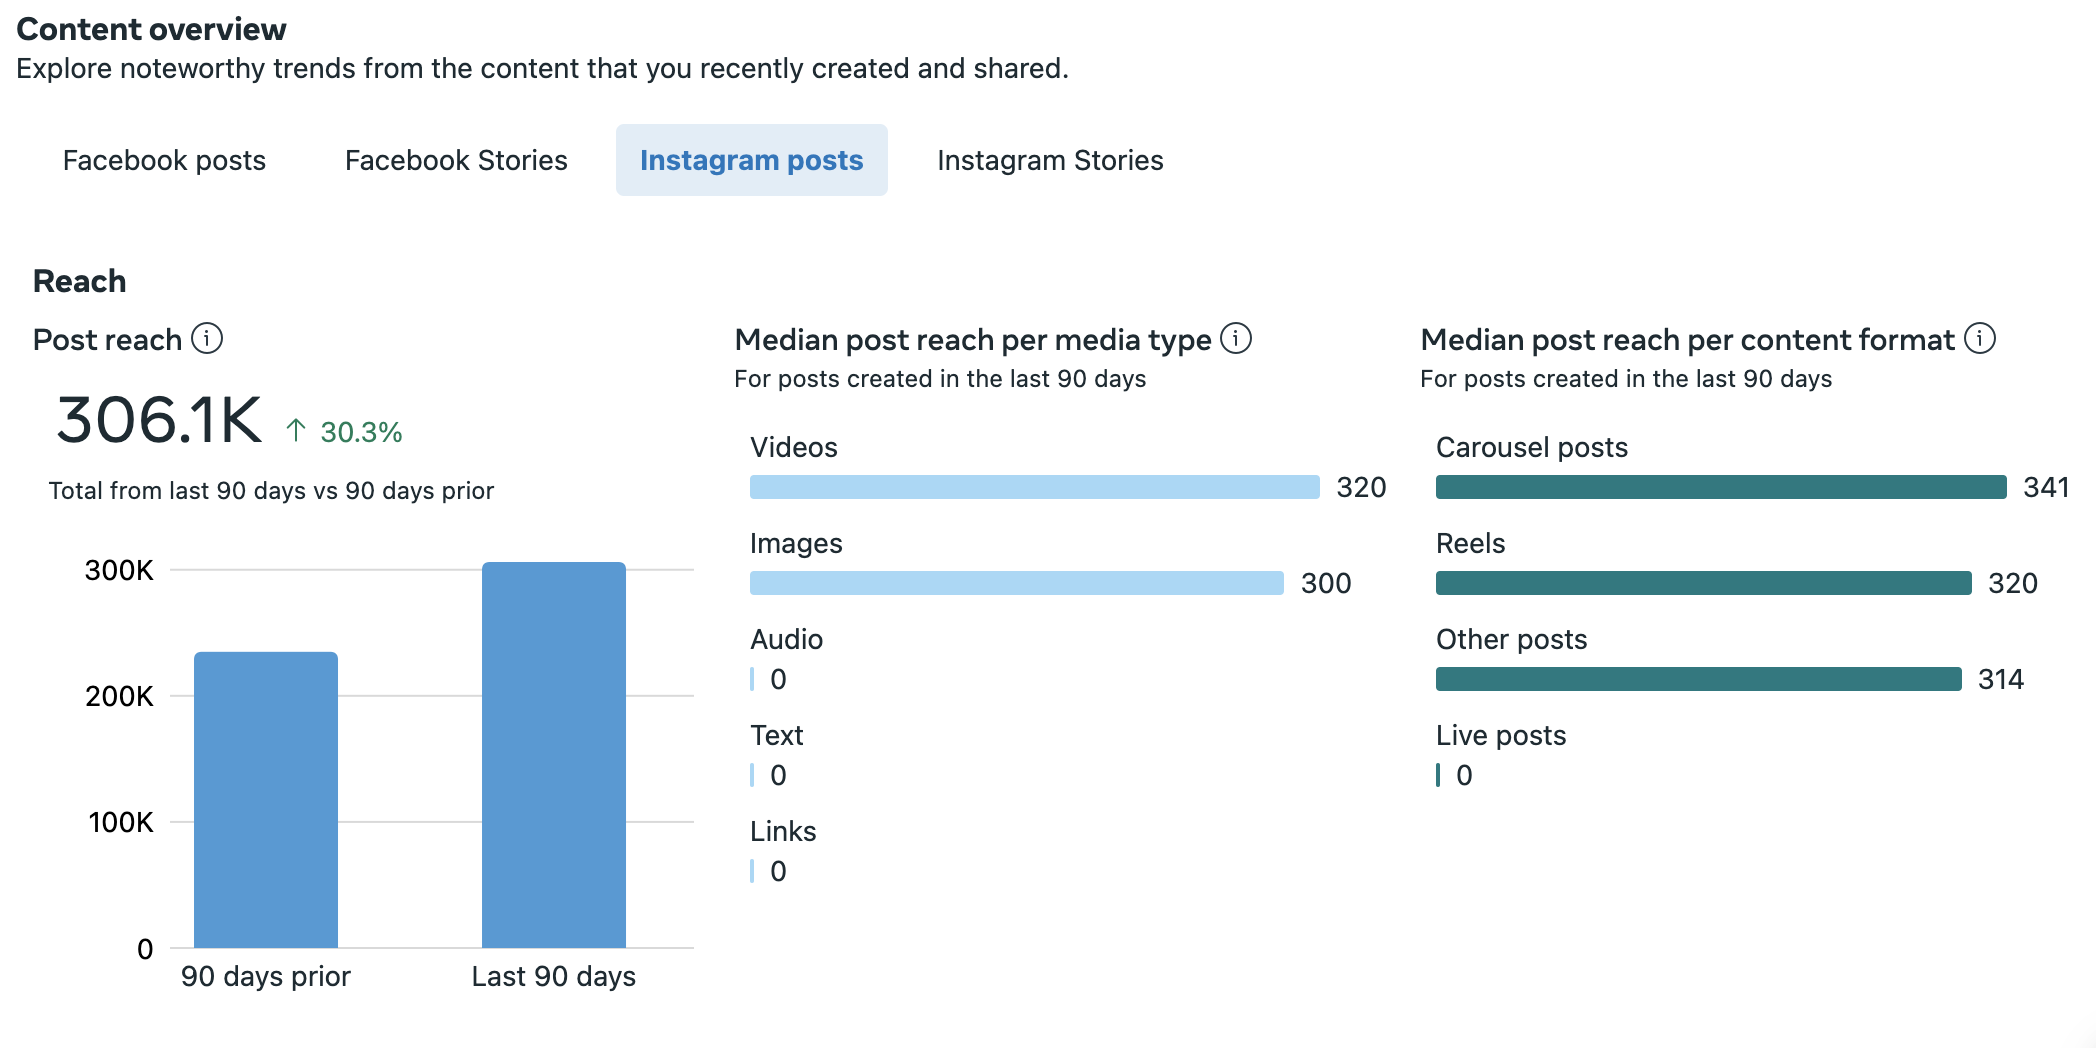Viewport: 2096px width, 1048px height.
Task: Open the Facebook Stories tab
Action: coord(456,160)
